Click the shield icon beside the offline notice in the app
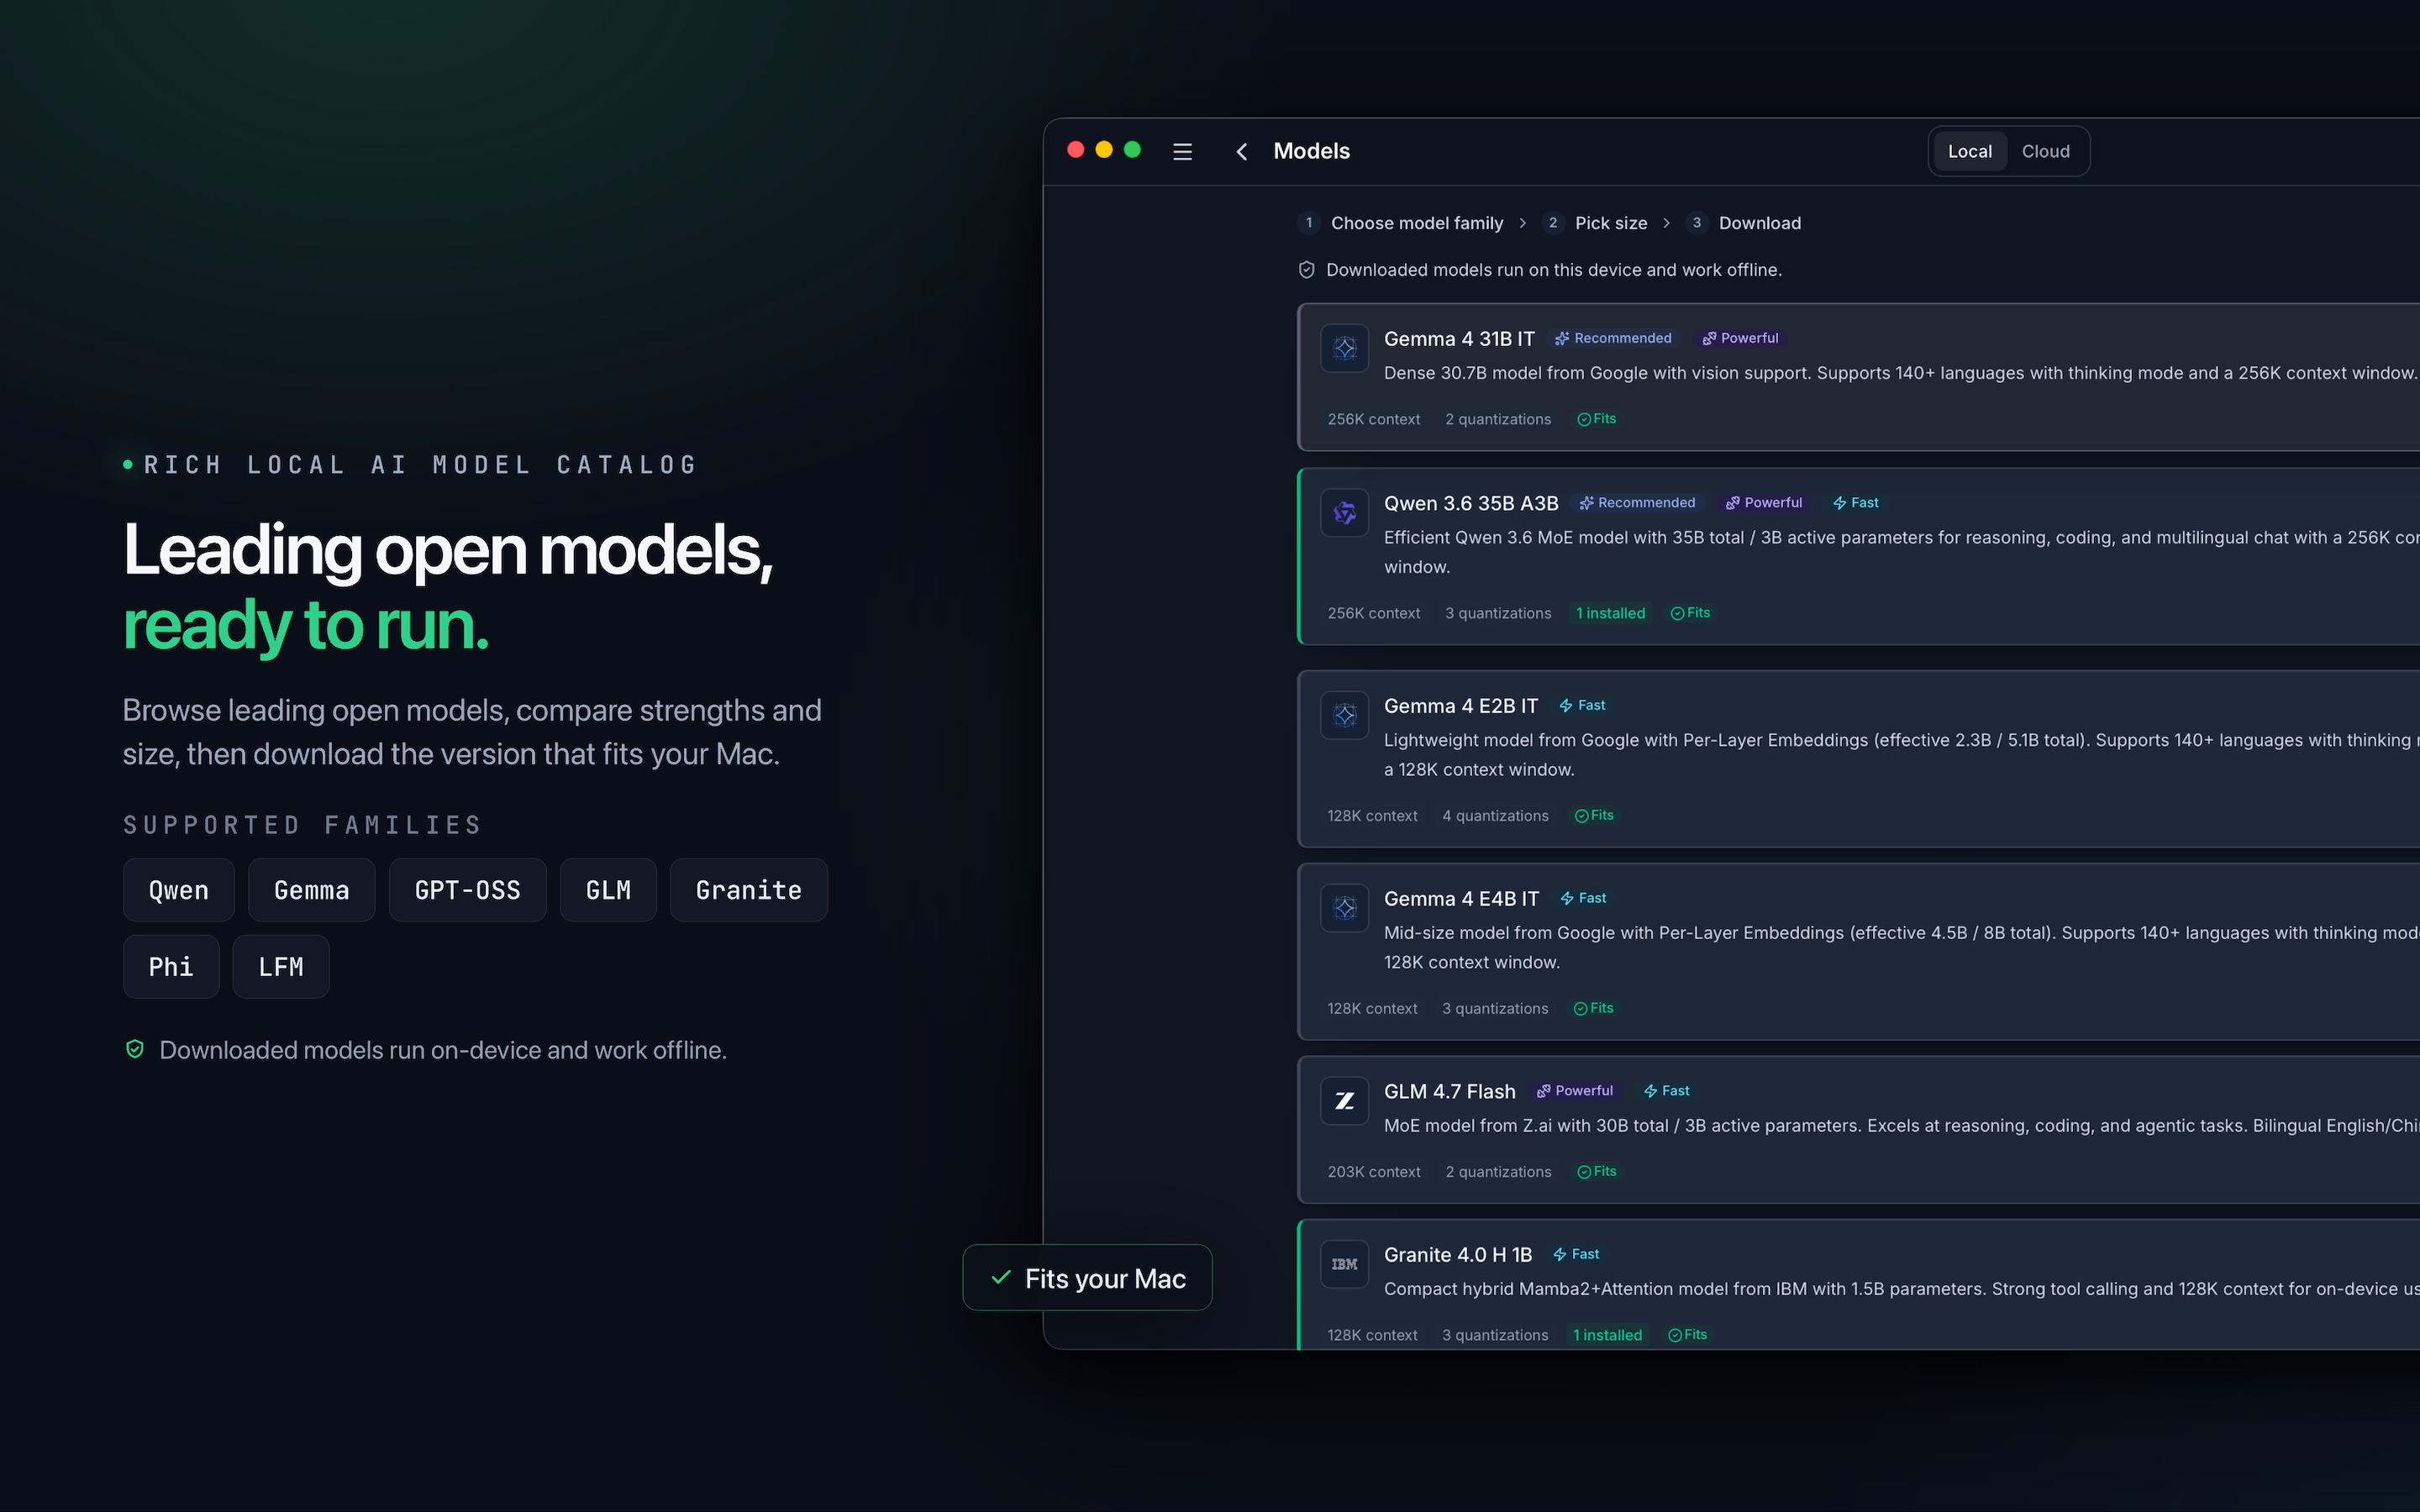2420x1512 pixels. (x=1306, y=270)
